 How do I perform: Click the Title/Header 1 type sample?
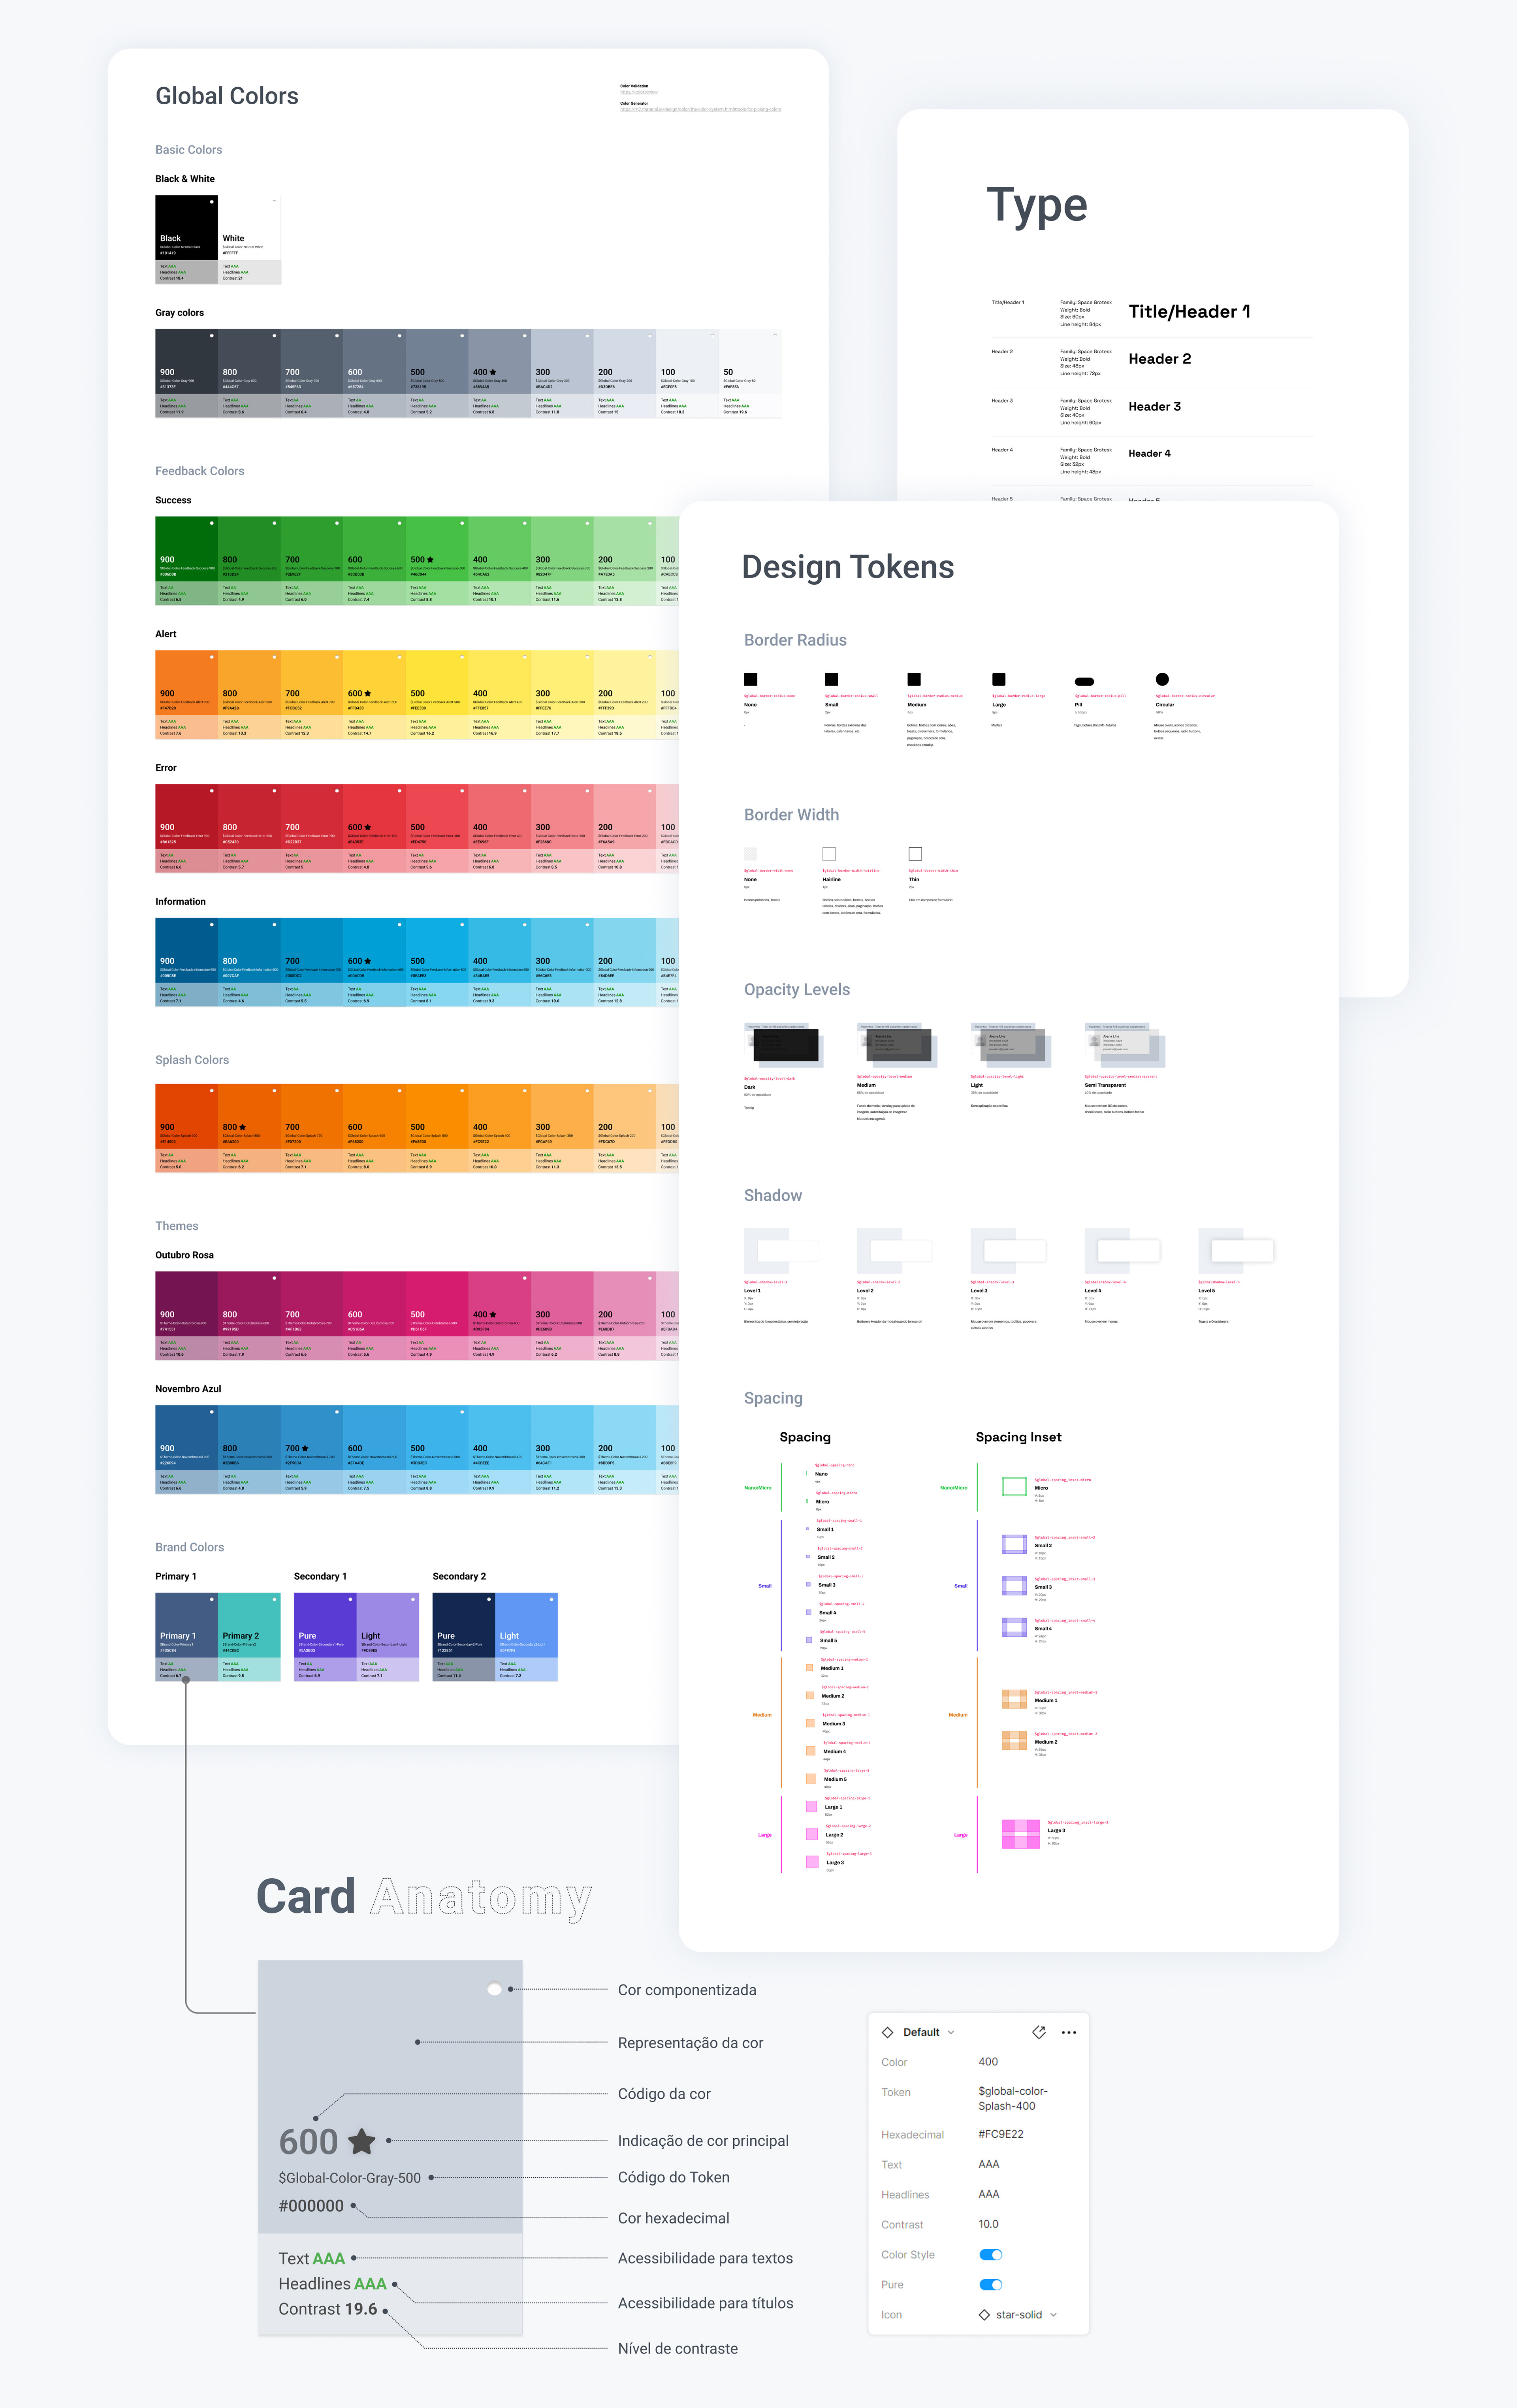tap(1189, 312)
